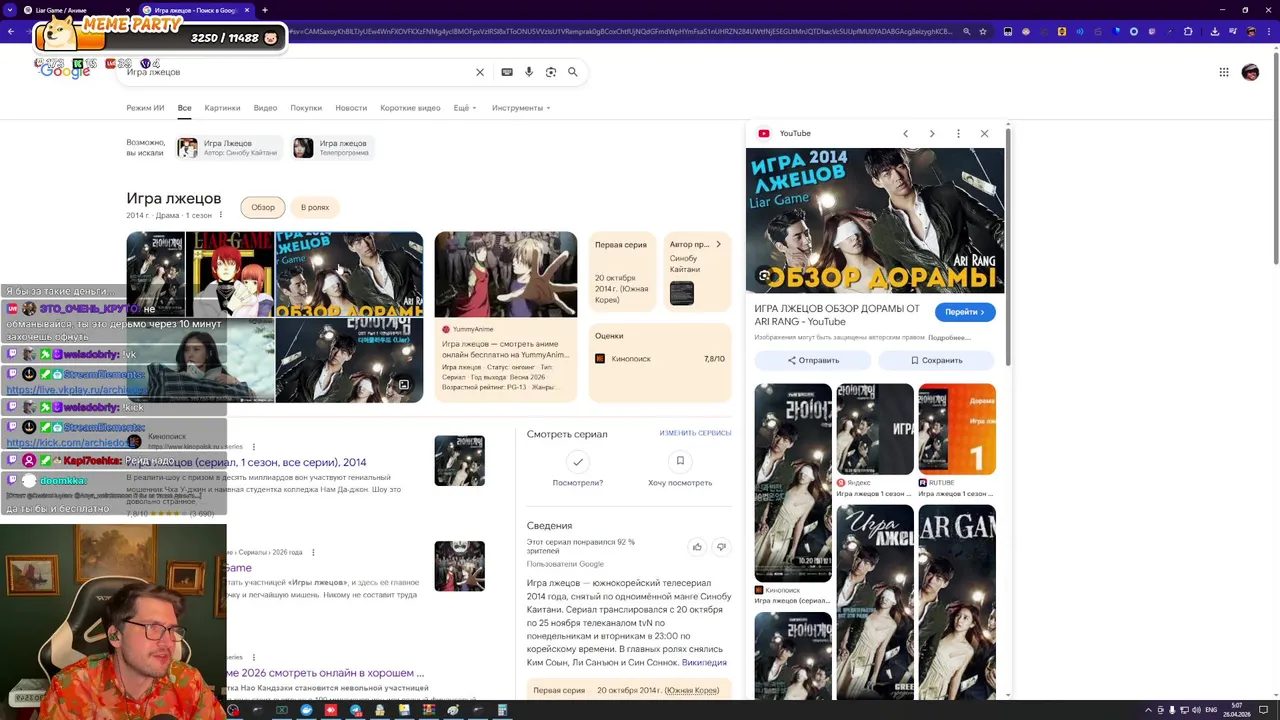
Task: Select the 'Обзор' chip
Action: [263, 208]
